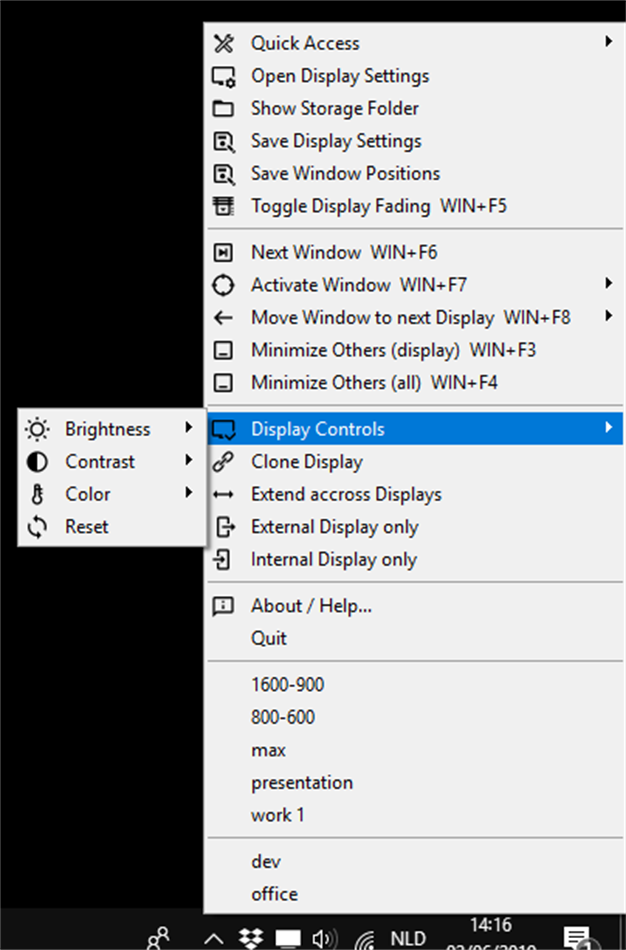Click the Save Window Positions text
The image size is (626, 950).
pyautogui.click(x=345, y=174)
